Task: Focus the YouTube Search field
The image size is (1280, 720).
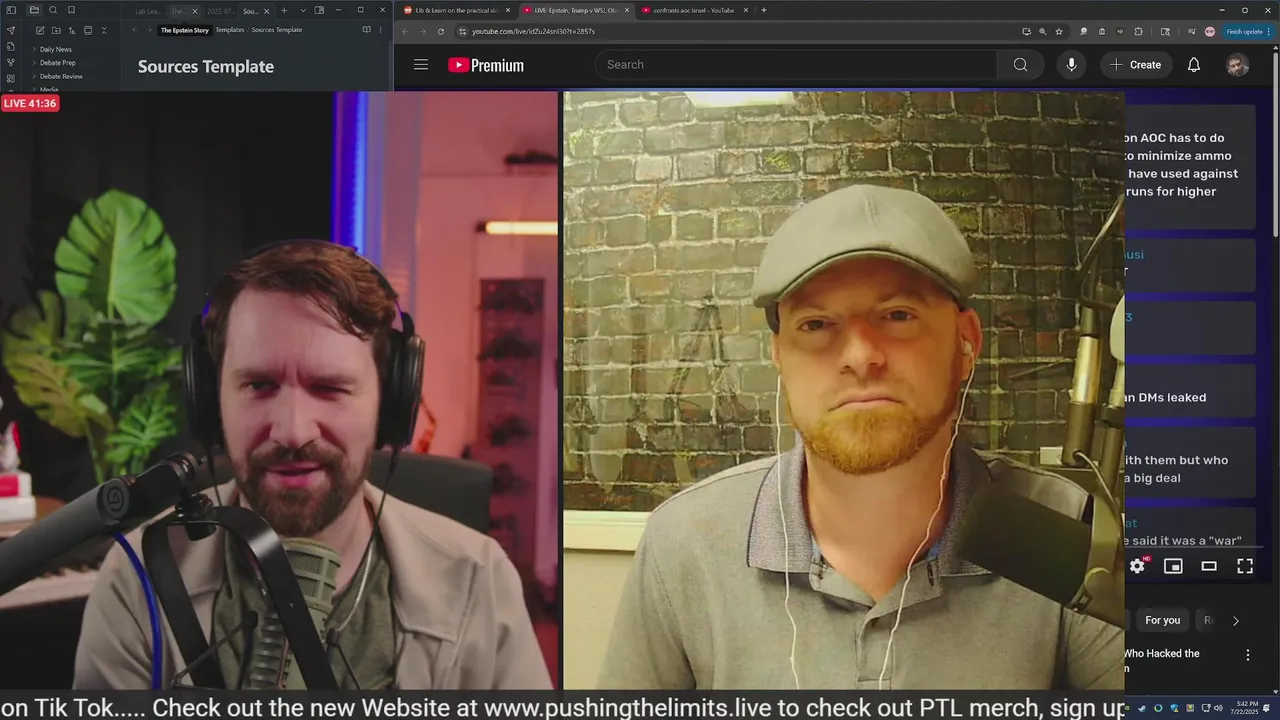Action: coord(796,65)
